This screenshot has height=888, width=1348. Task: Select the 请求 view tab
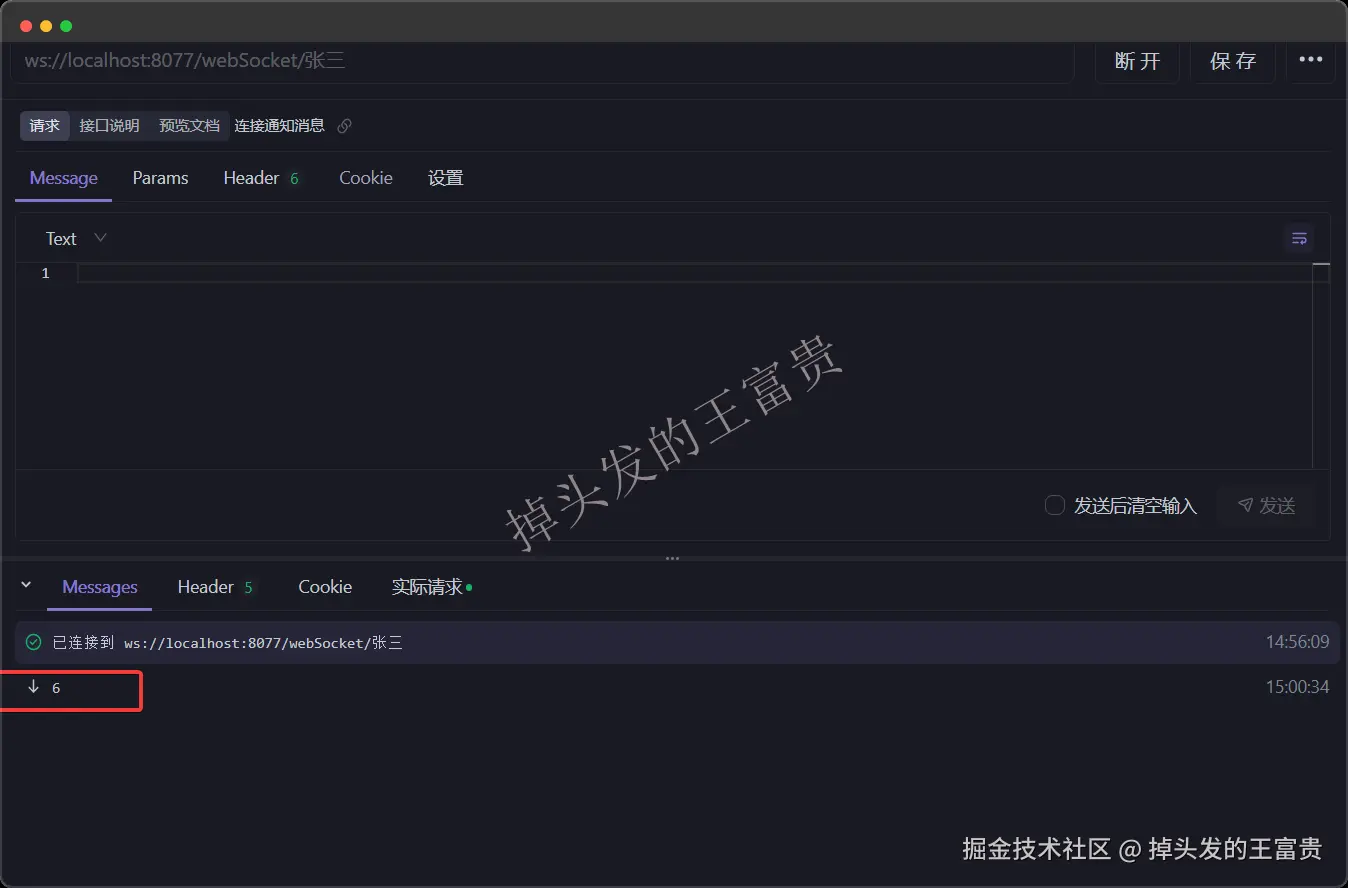(x=45, y=126)
